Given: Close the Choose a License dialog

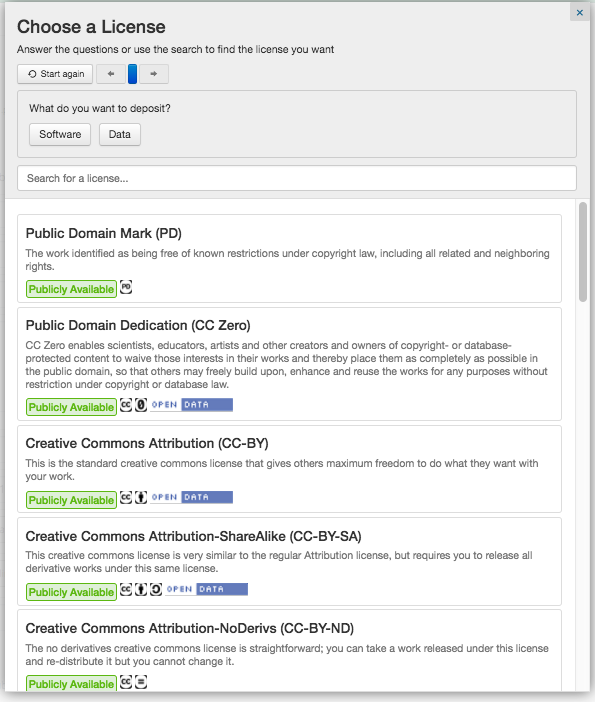Looking at the screenshot, I should [580, 13].
